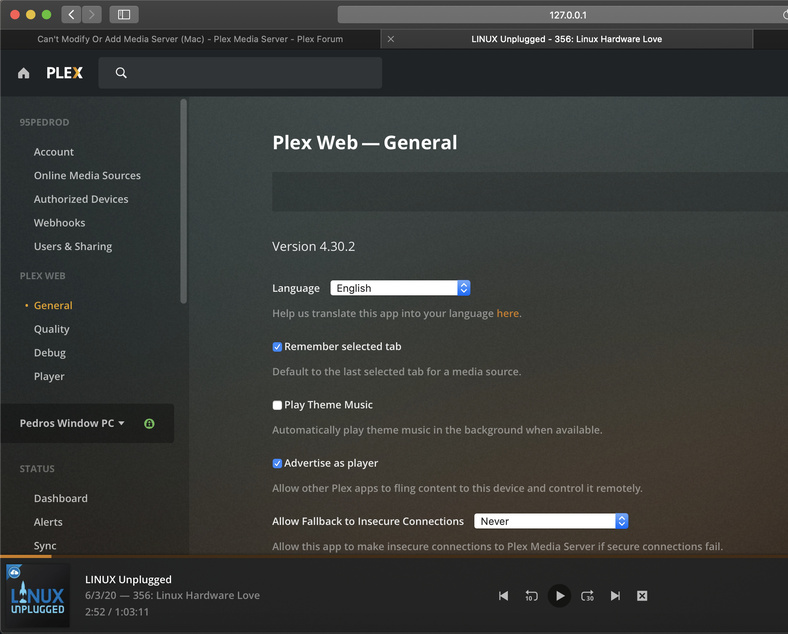Image resolution: width=788 pixels, height=634 pixels.
Task: Open Authorized Devices settings
Action: tap(81, 199)
